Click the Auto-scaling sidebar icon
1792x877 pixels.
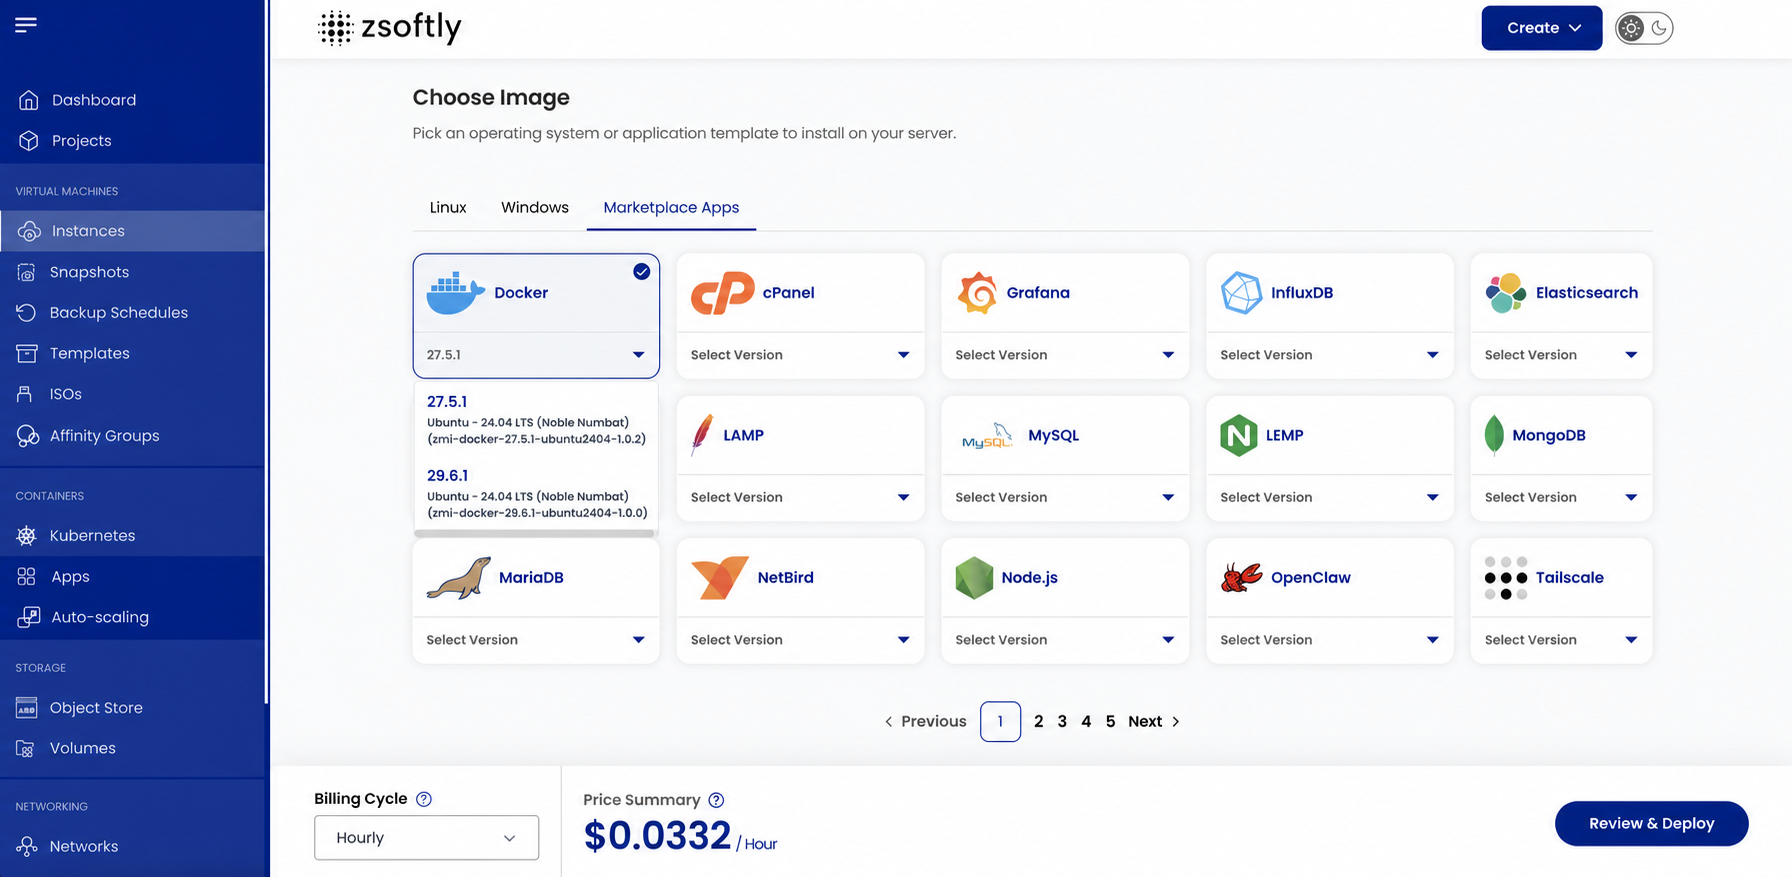pyautogui.click(x=28, y=617)
